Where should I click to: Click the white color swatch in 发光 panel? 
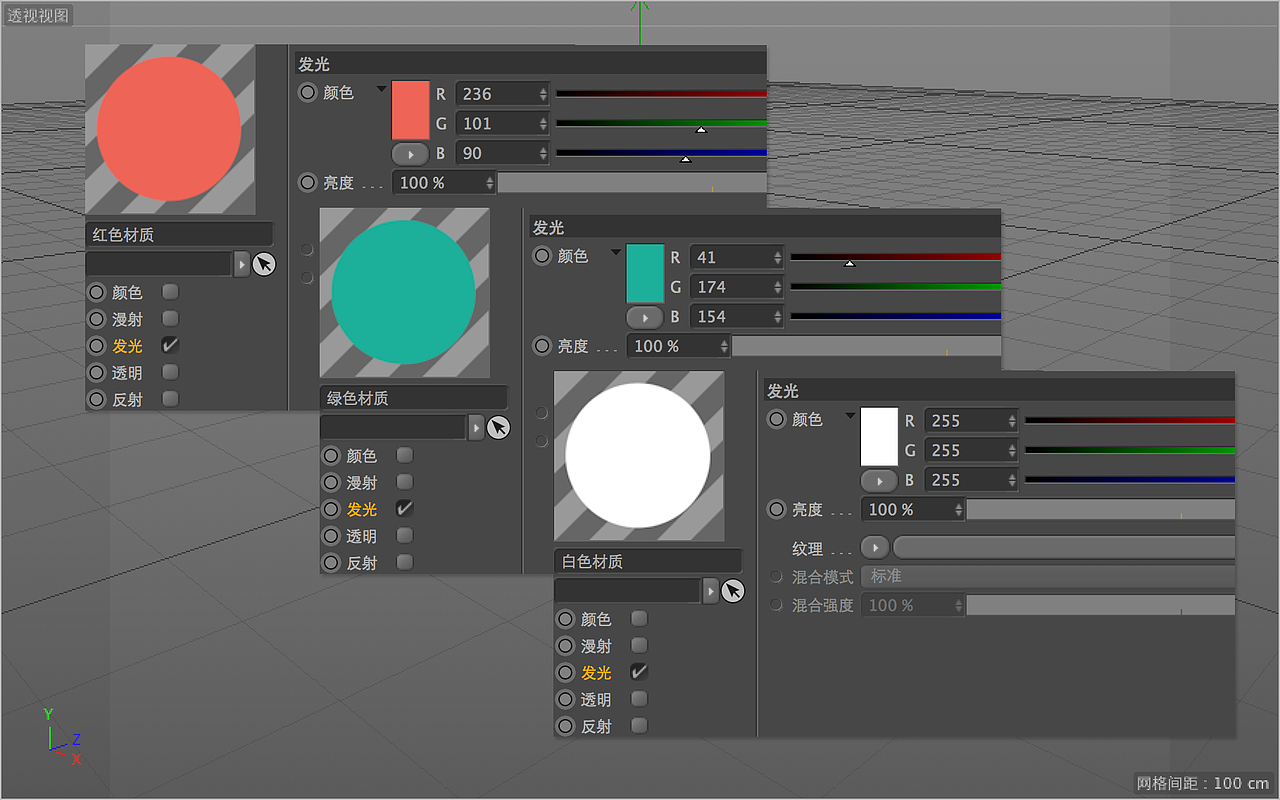[880, 437]
